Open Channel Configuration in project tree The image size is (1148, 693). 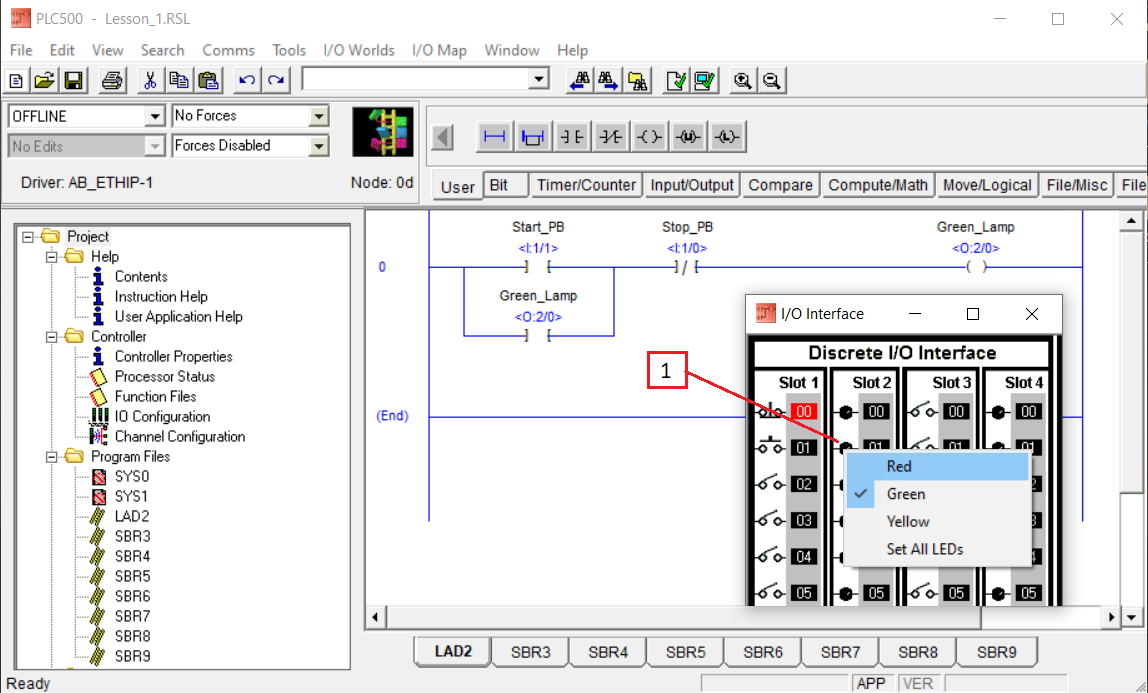(179, 437)
